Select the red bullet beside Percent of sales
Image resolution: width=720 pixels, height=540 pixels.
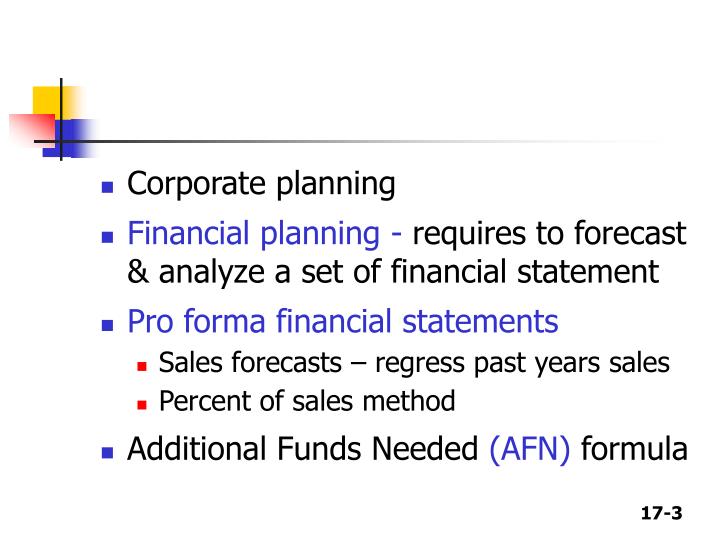pos(142,405)
